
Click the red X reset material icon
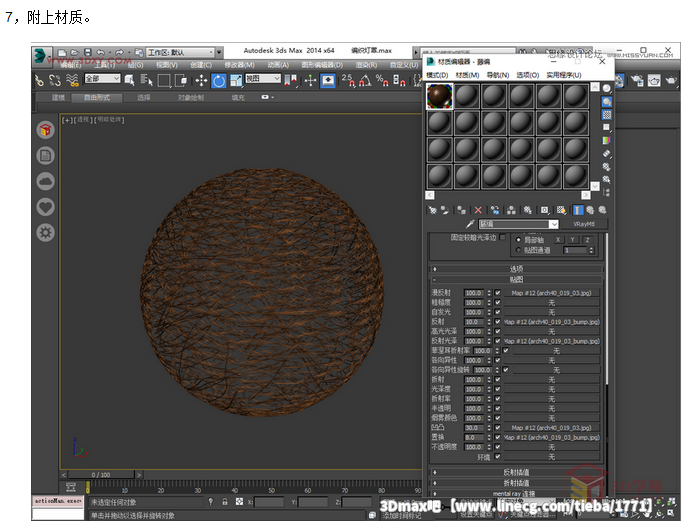click(478, 210)
